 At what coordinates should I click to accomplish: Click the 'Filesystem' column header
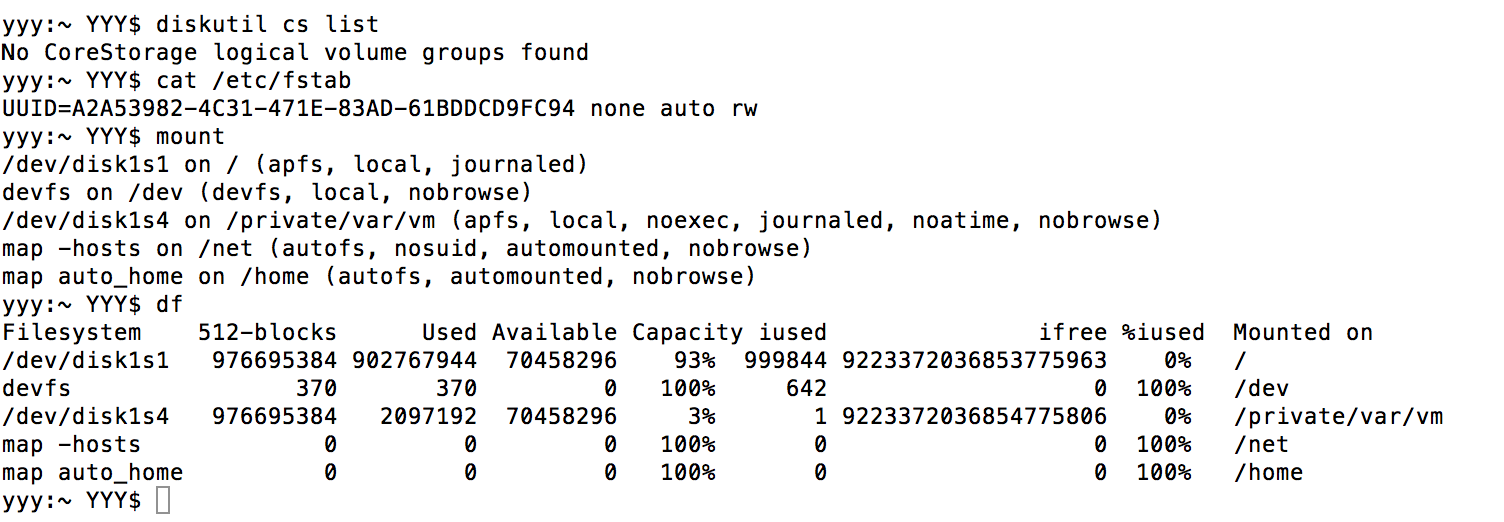[71, 332]
